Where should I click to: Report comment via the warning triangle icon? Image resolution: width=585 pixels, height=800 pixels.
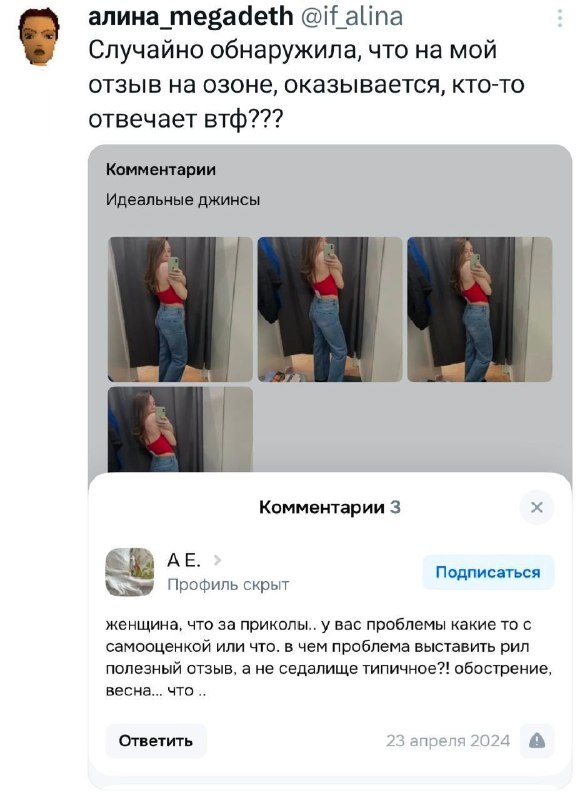click(537, 740)
